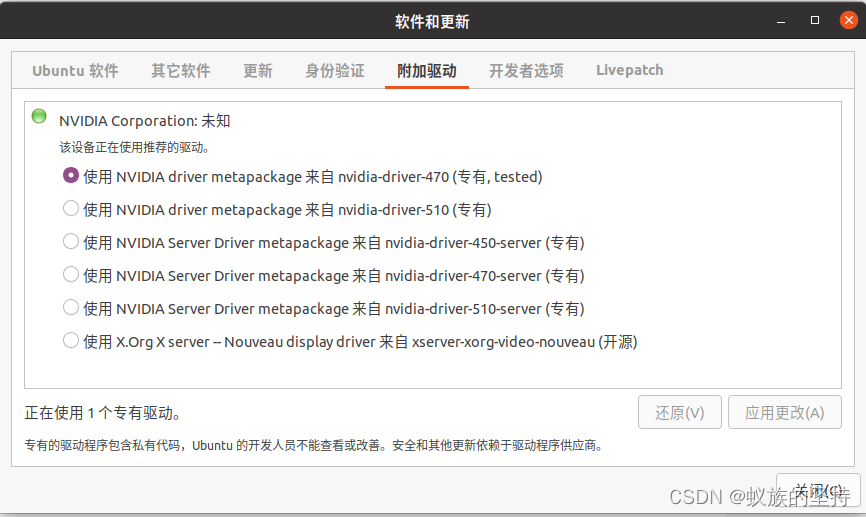
Task: Open the Livepatch tab
Action: tap(630, 71)
